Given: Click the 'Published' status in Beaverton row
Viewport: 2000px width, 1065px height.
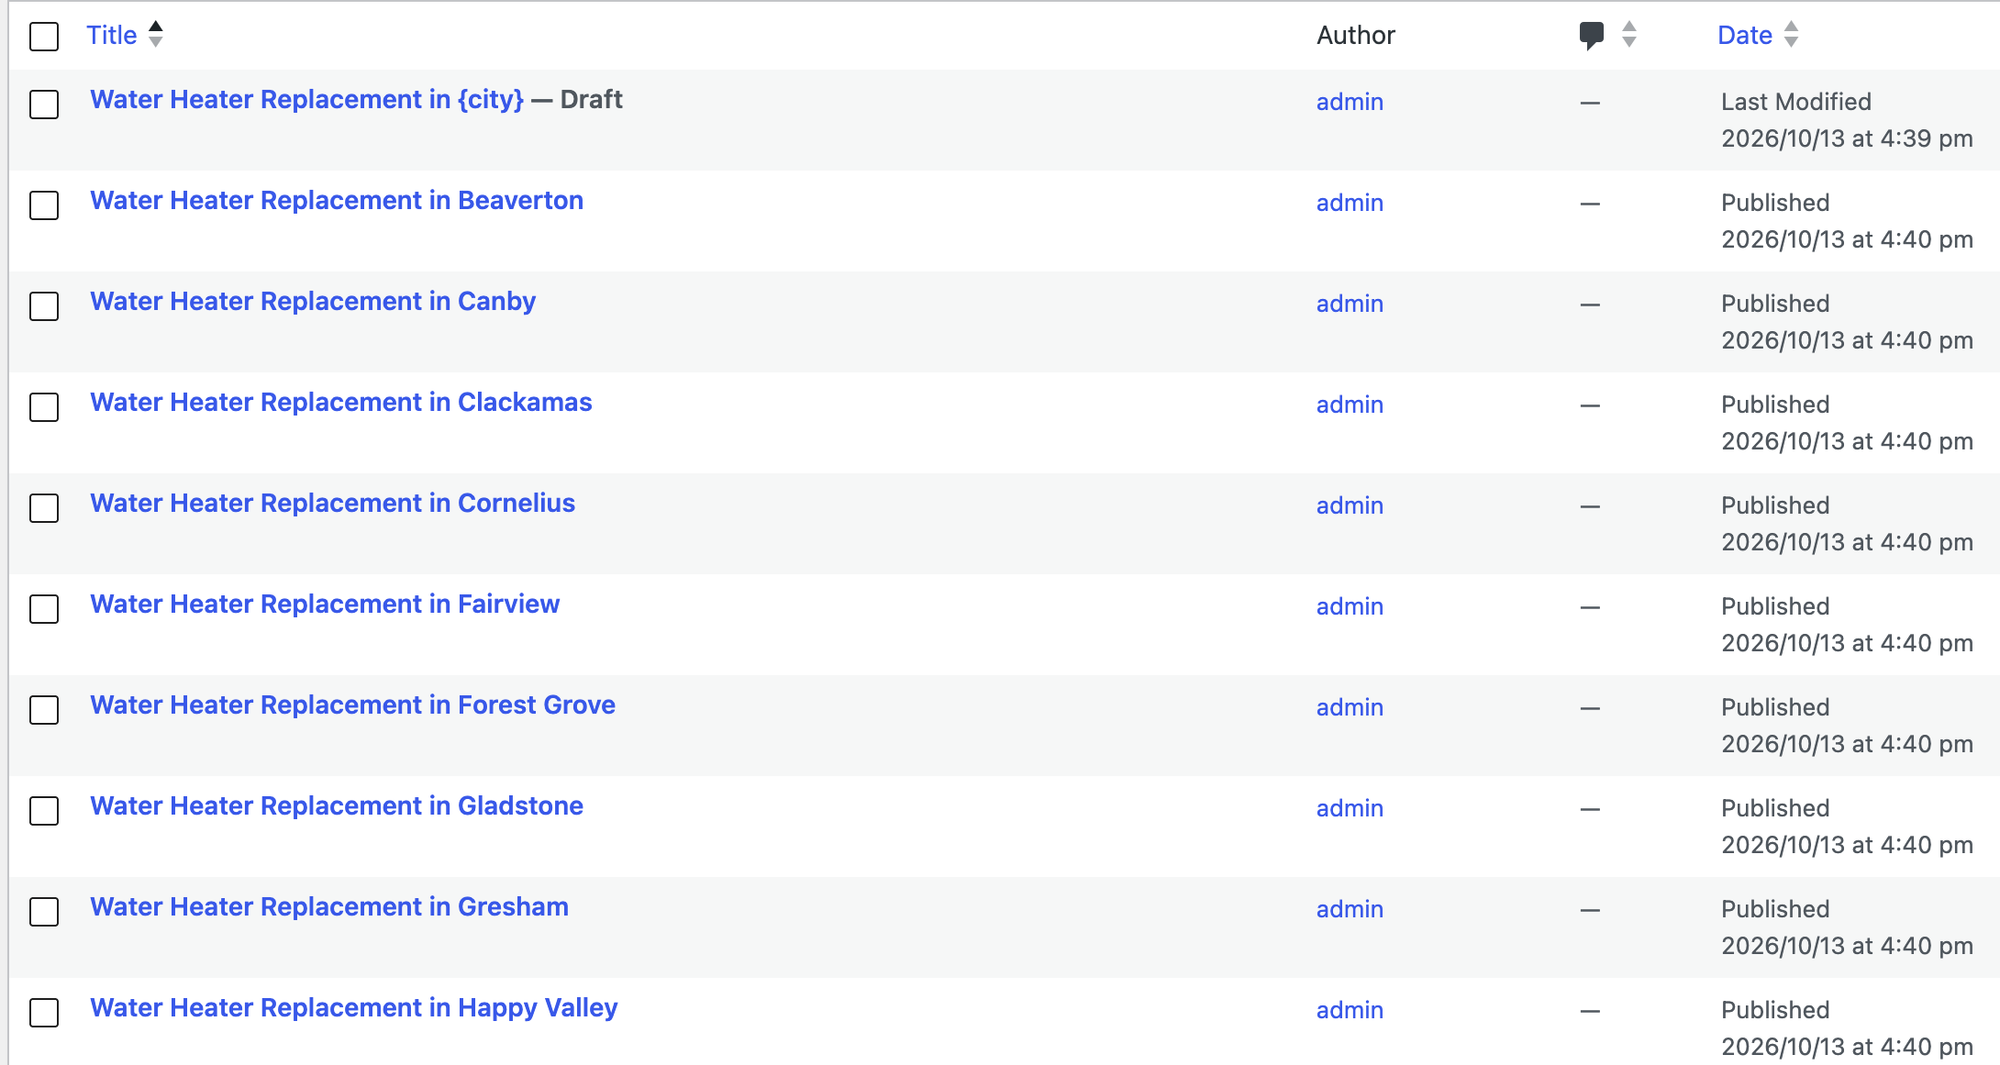Looking at the screenshot, I should [1775, 203].
